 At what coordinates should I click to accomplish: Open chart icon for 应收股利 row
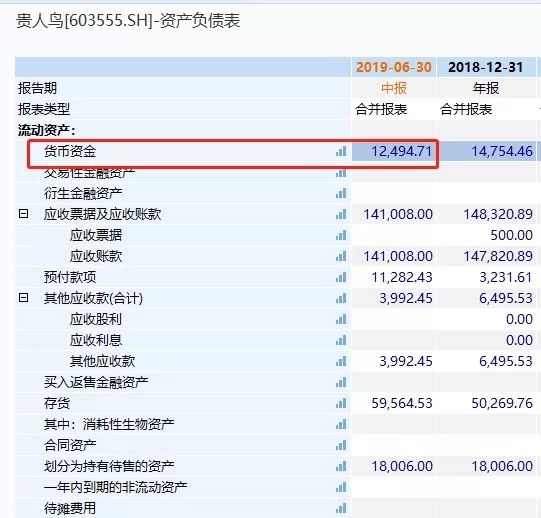(341, 319)
